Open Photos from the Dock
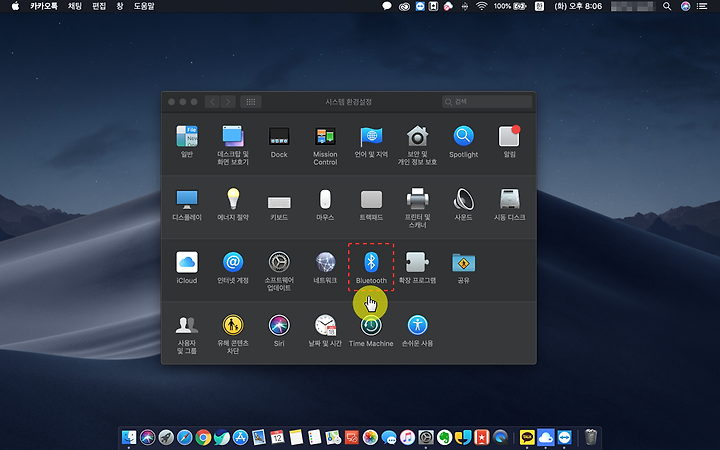The image size is (720, 450). [x=370, y=437]
